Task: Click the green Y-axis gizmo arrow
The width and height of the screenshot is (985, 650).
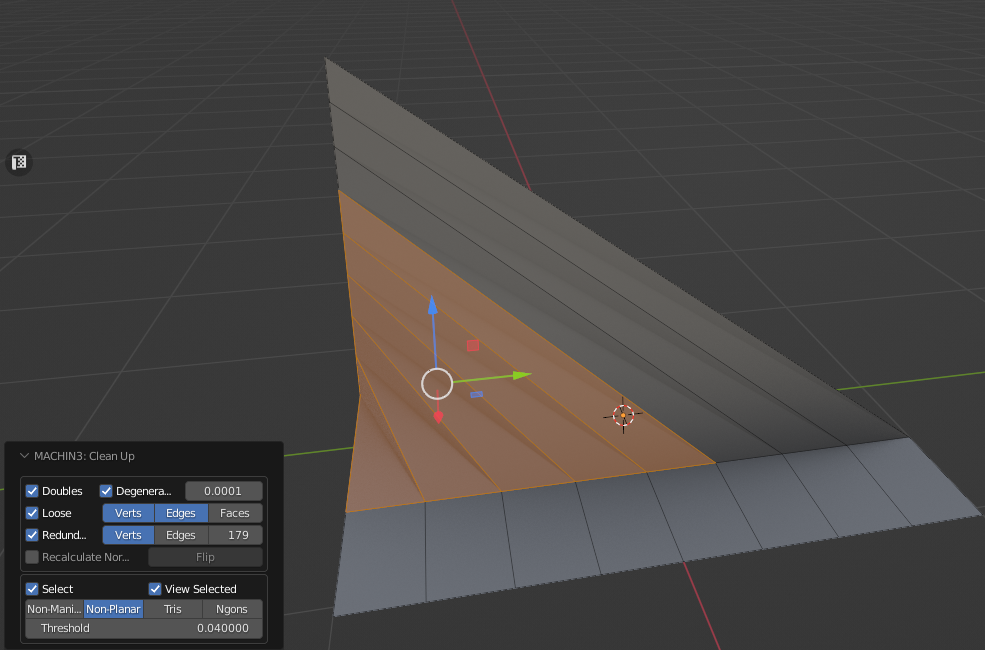Action: (x=521, y=375)
